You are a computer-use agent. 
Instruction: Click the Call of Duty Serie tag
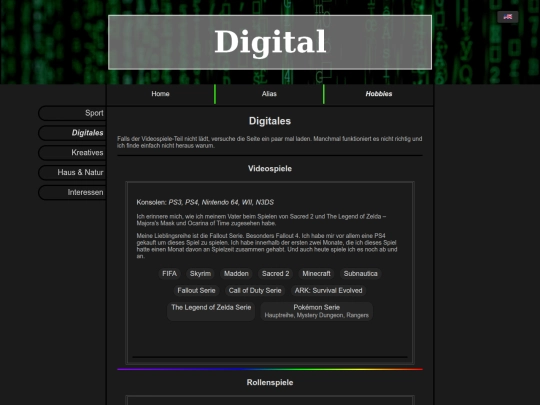point(255,290)
